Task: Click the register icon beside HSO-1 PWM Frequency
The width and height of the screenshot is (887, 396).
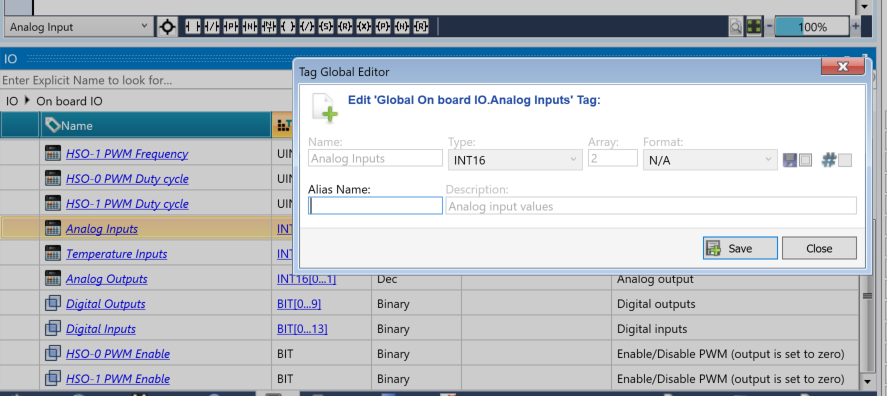Action: tap(53, 153)
